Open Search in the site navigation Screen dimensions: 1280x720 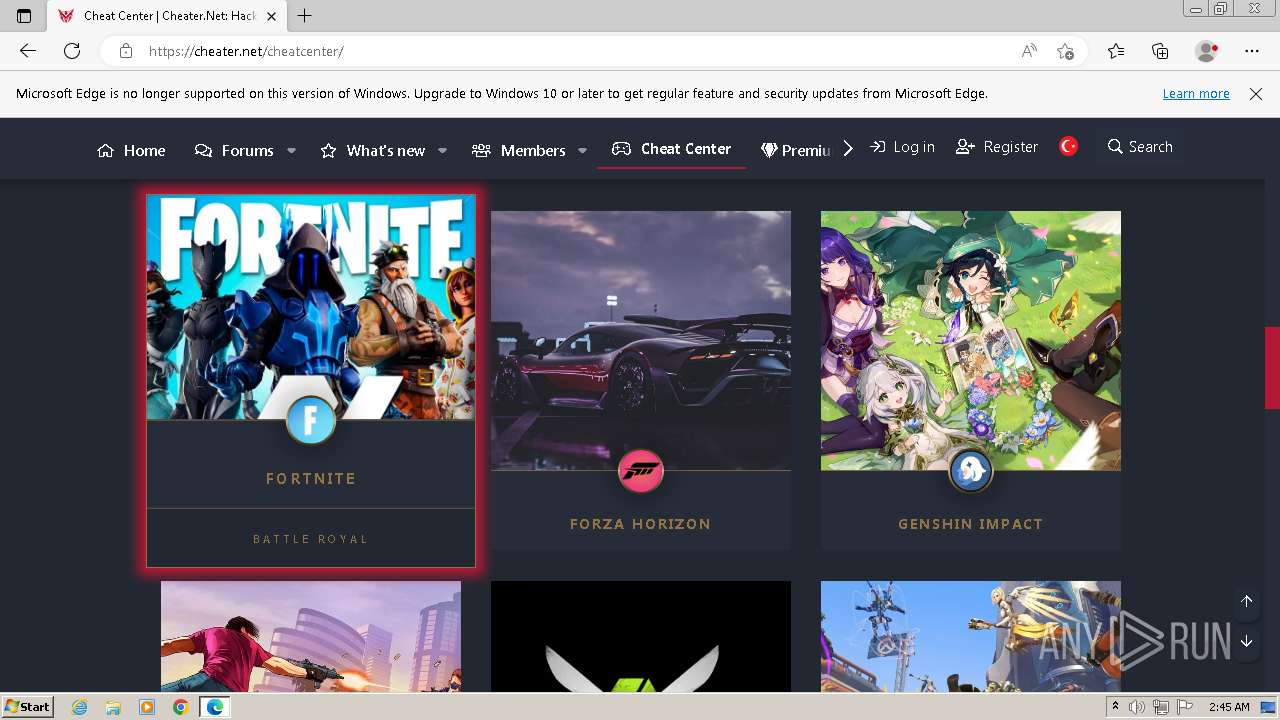(x=1140, y=147)
